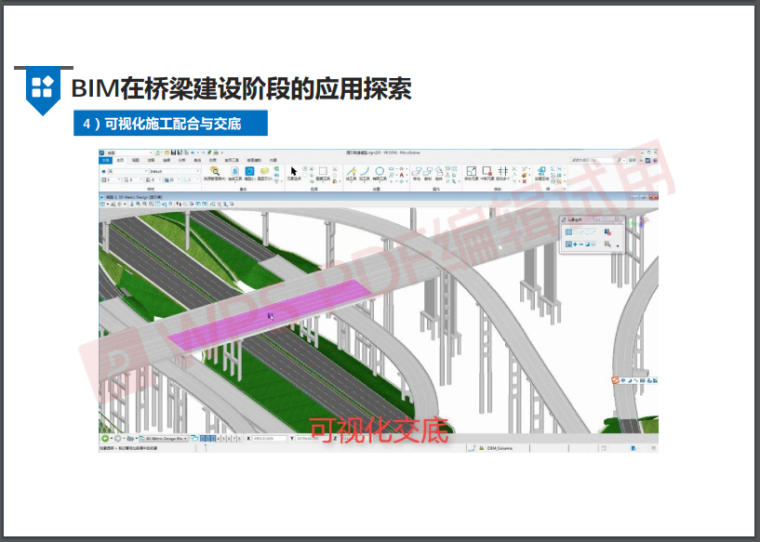Pick the Modify Element tool
This screenshot has width=760, height=542.
(470, 172)
